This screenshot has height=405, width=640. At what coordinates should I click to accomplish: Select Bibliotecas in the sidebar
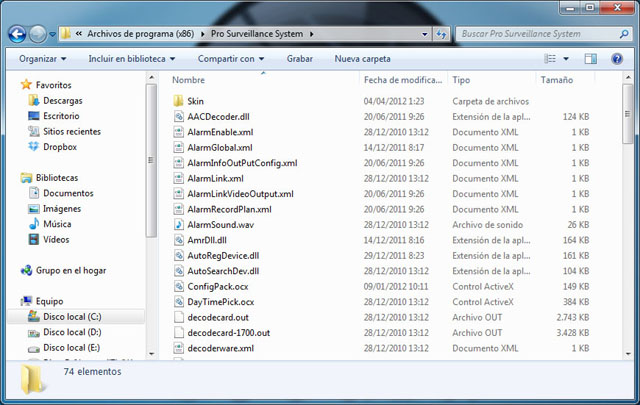click(x=57, y=178)
